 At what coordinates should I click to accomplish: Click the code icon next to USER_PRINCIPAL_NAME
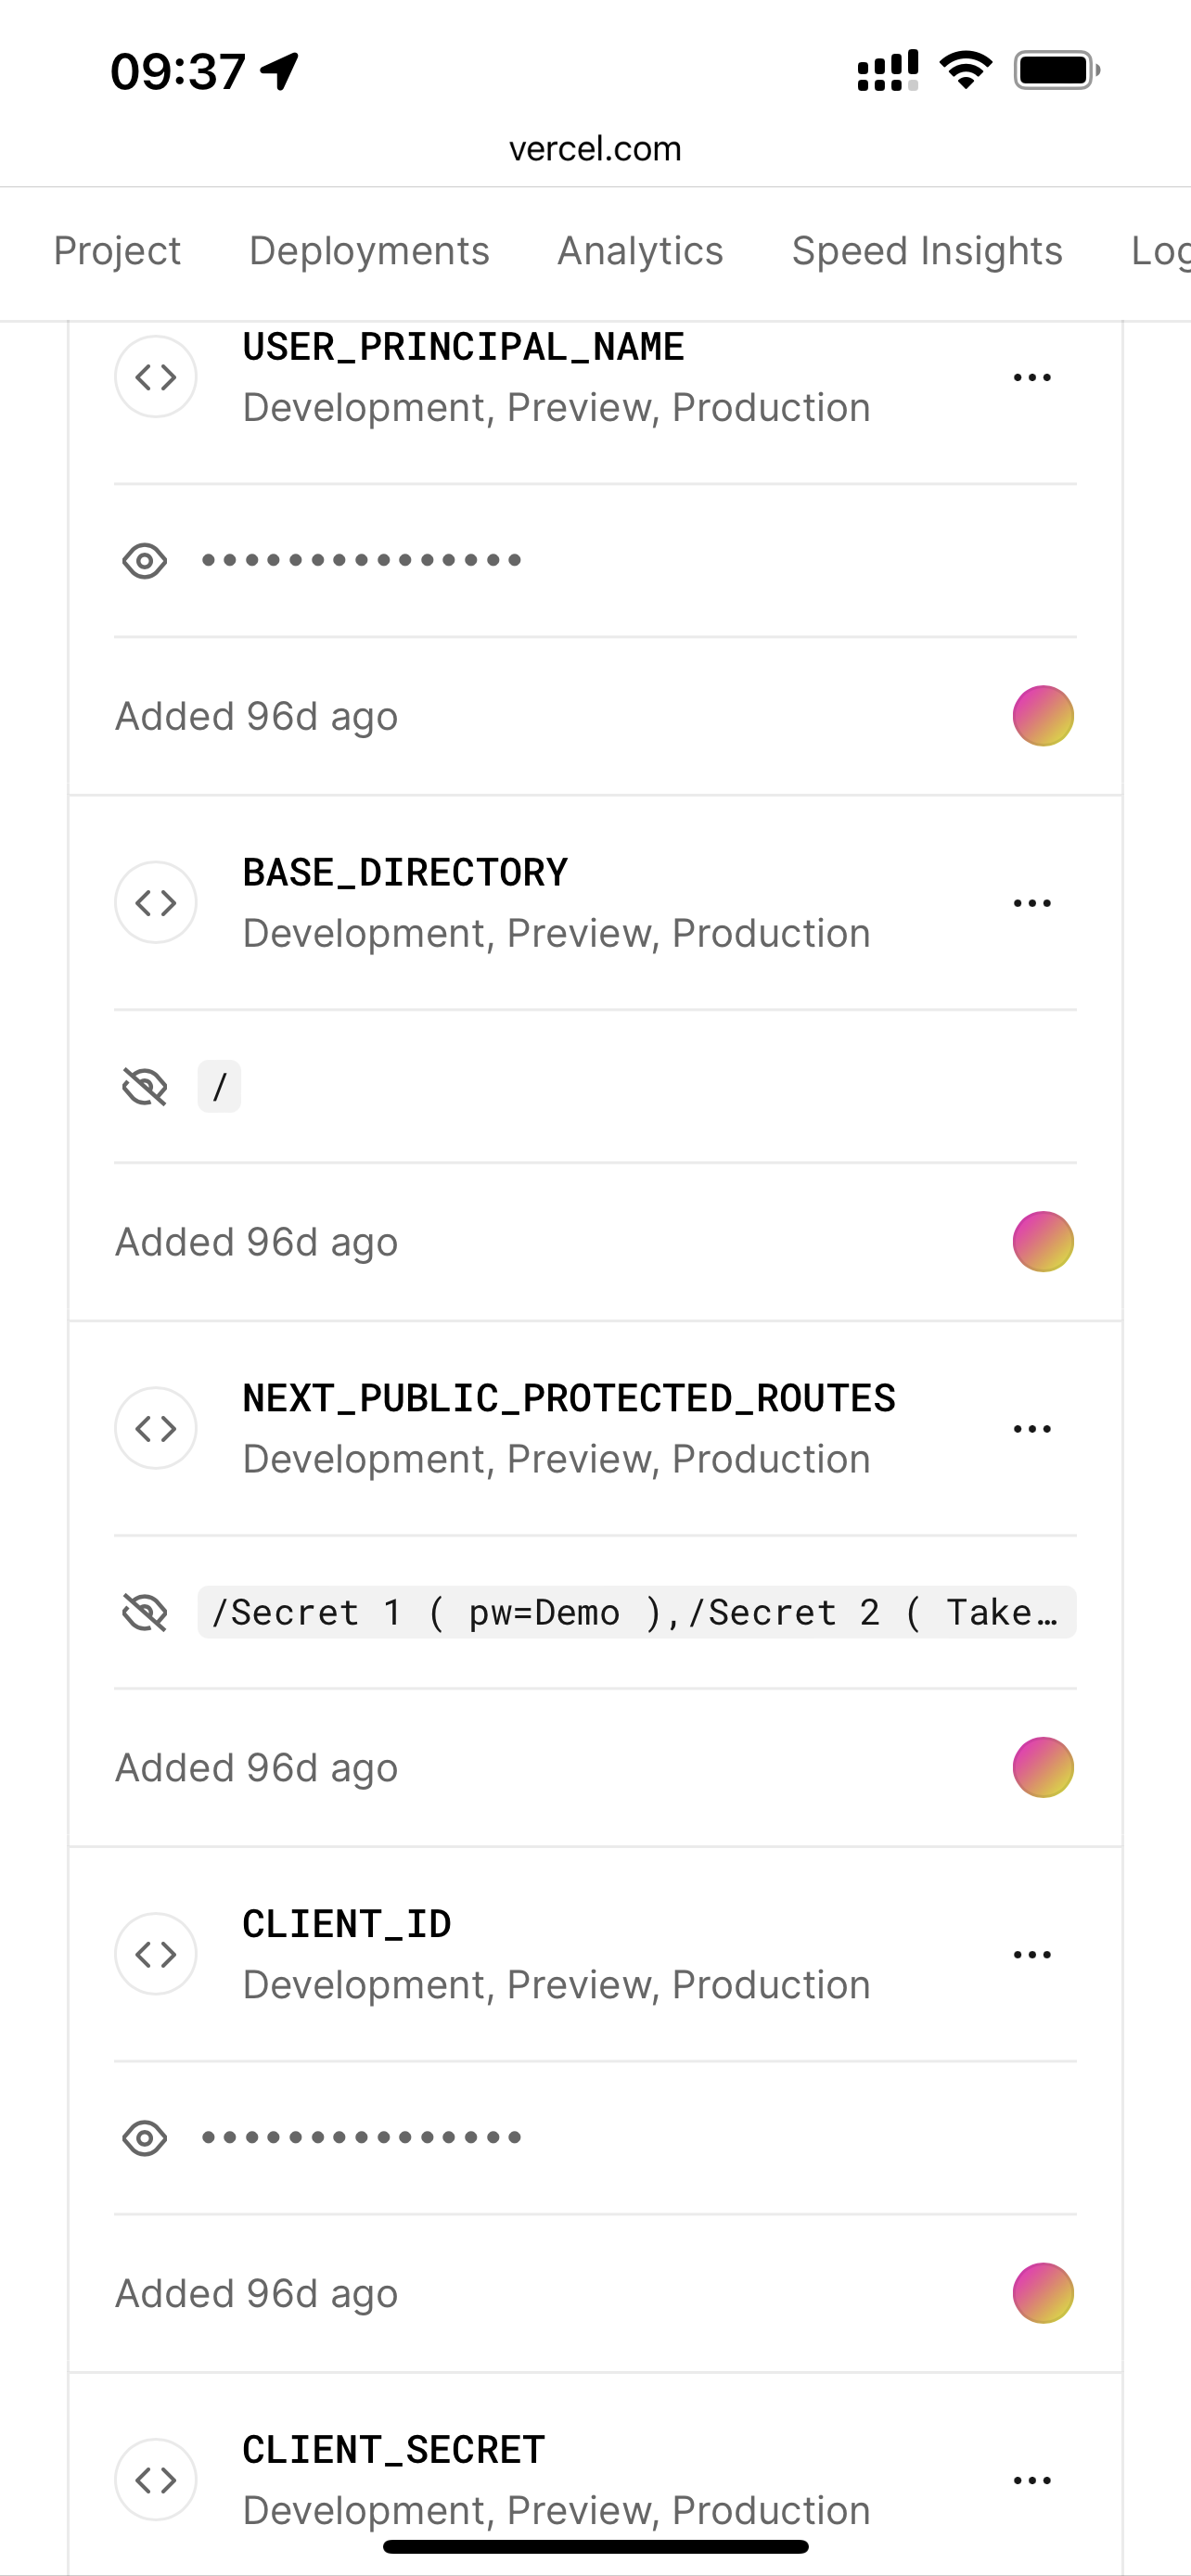[x=155, y=377]
